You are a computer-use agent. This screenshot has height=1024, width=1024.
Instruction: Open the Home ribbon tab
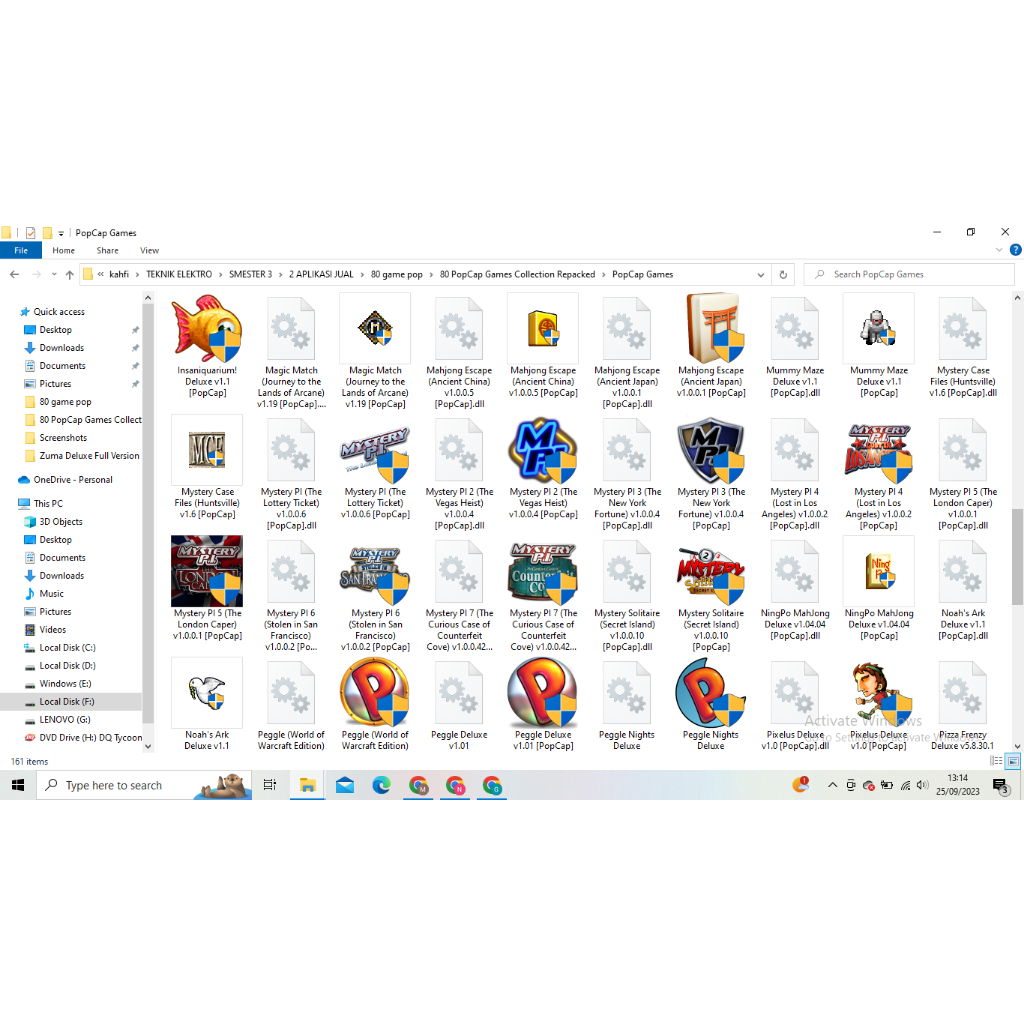pyautogui.click(x=63, y=250)
